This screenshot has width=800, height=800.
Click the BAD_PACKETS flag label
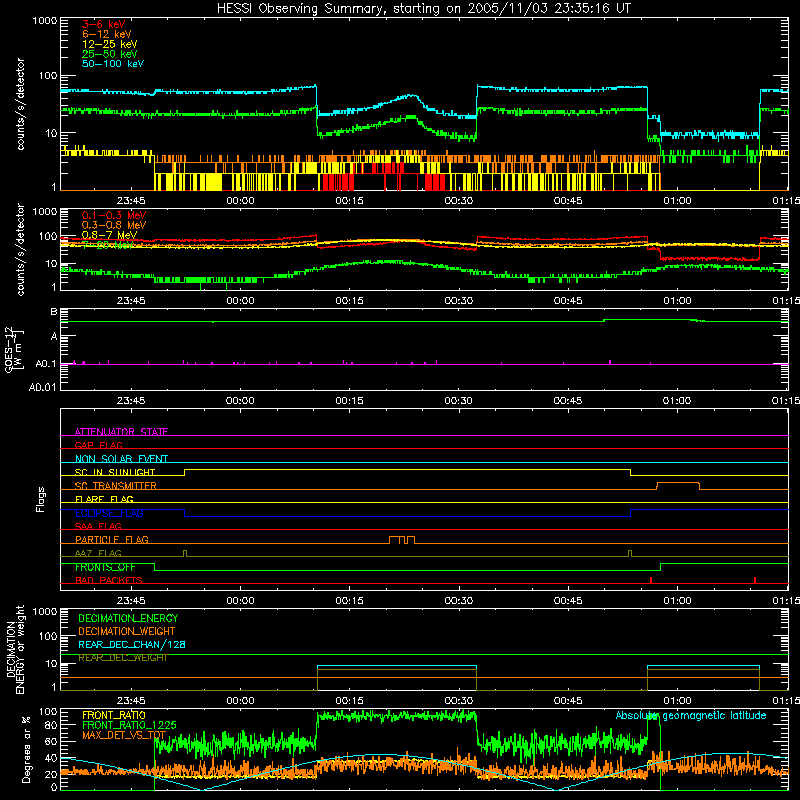[x=109, y=580]
